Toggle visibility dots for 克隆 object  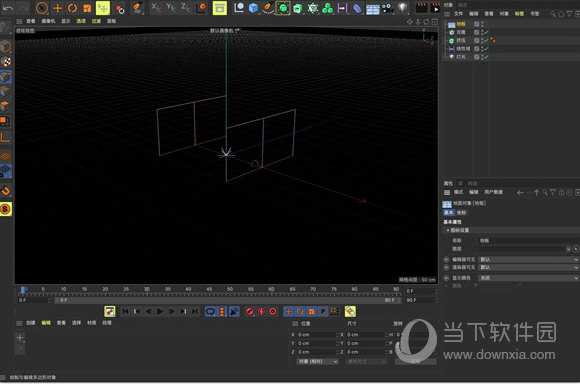coord(482,32)
